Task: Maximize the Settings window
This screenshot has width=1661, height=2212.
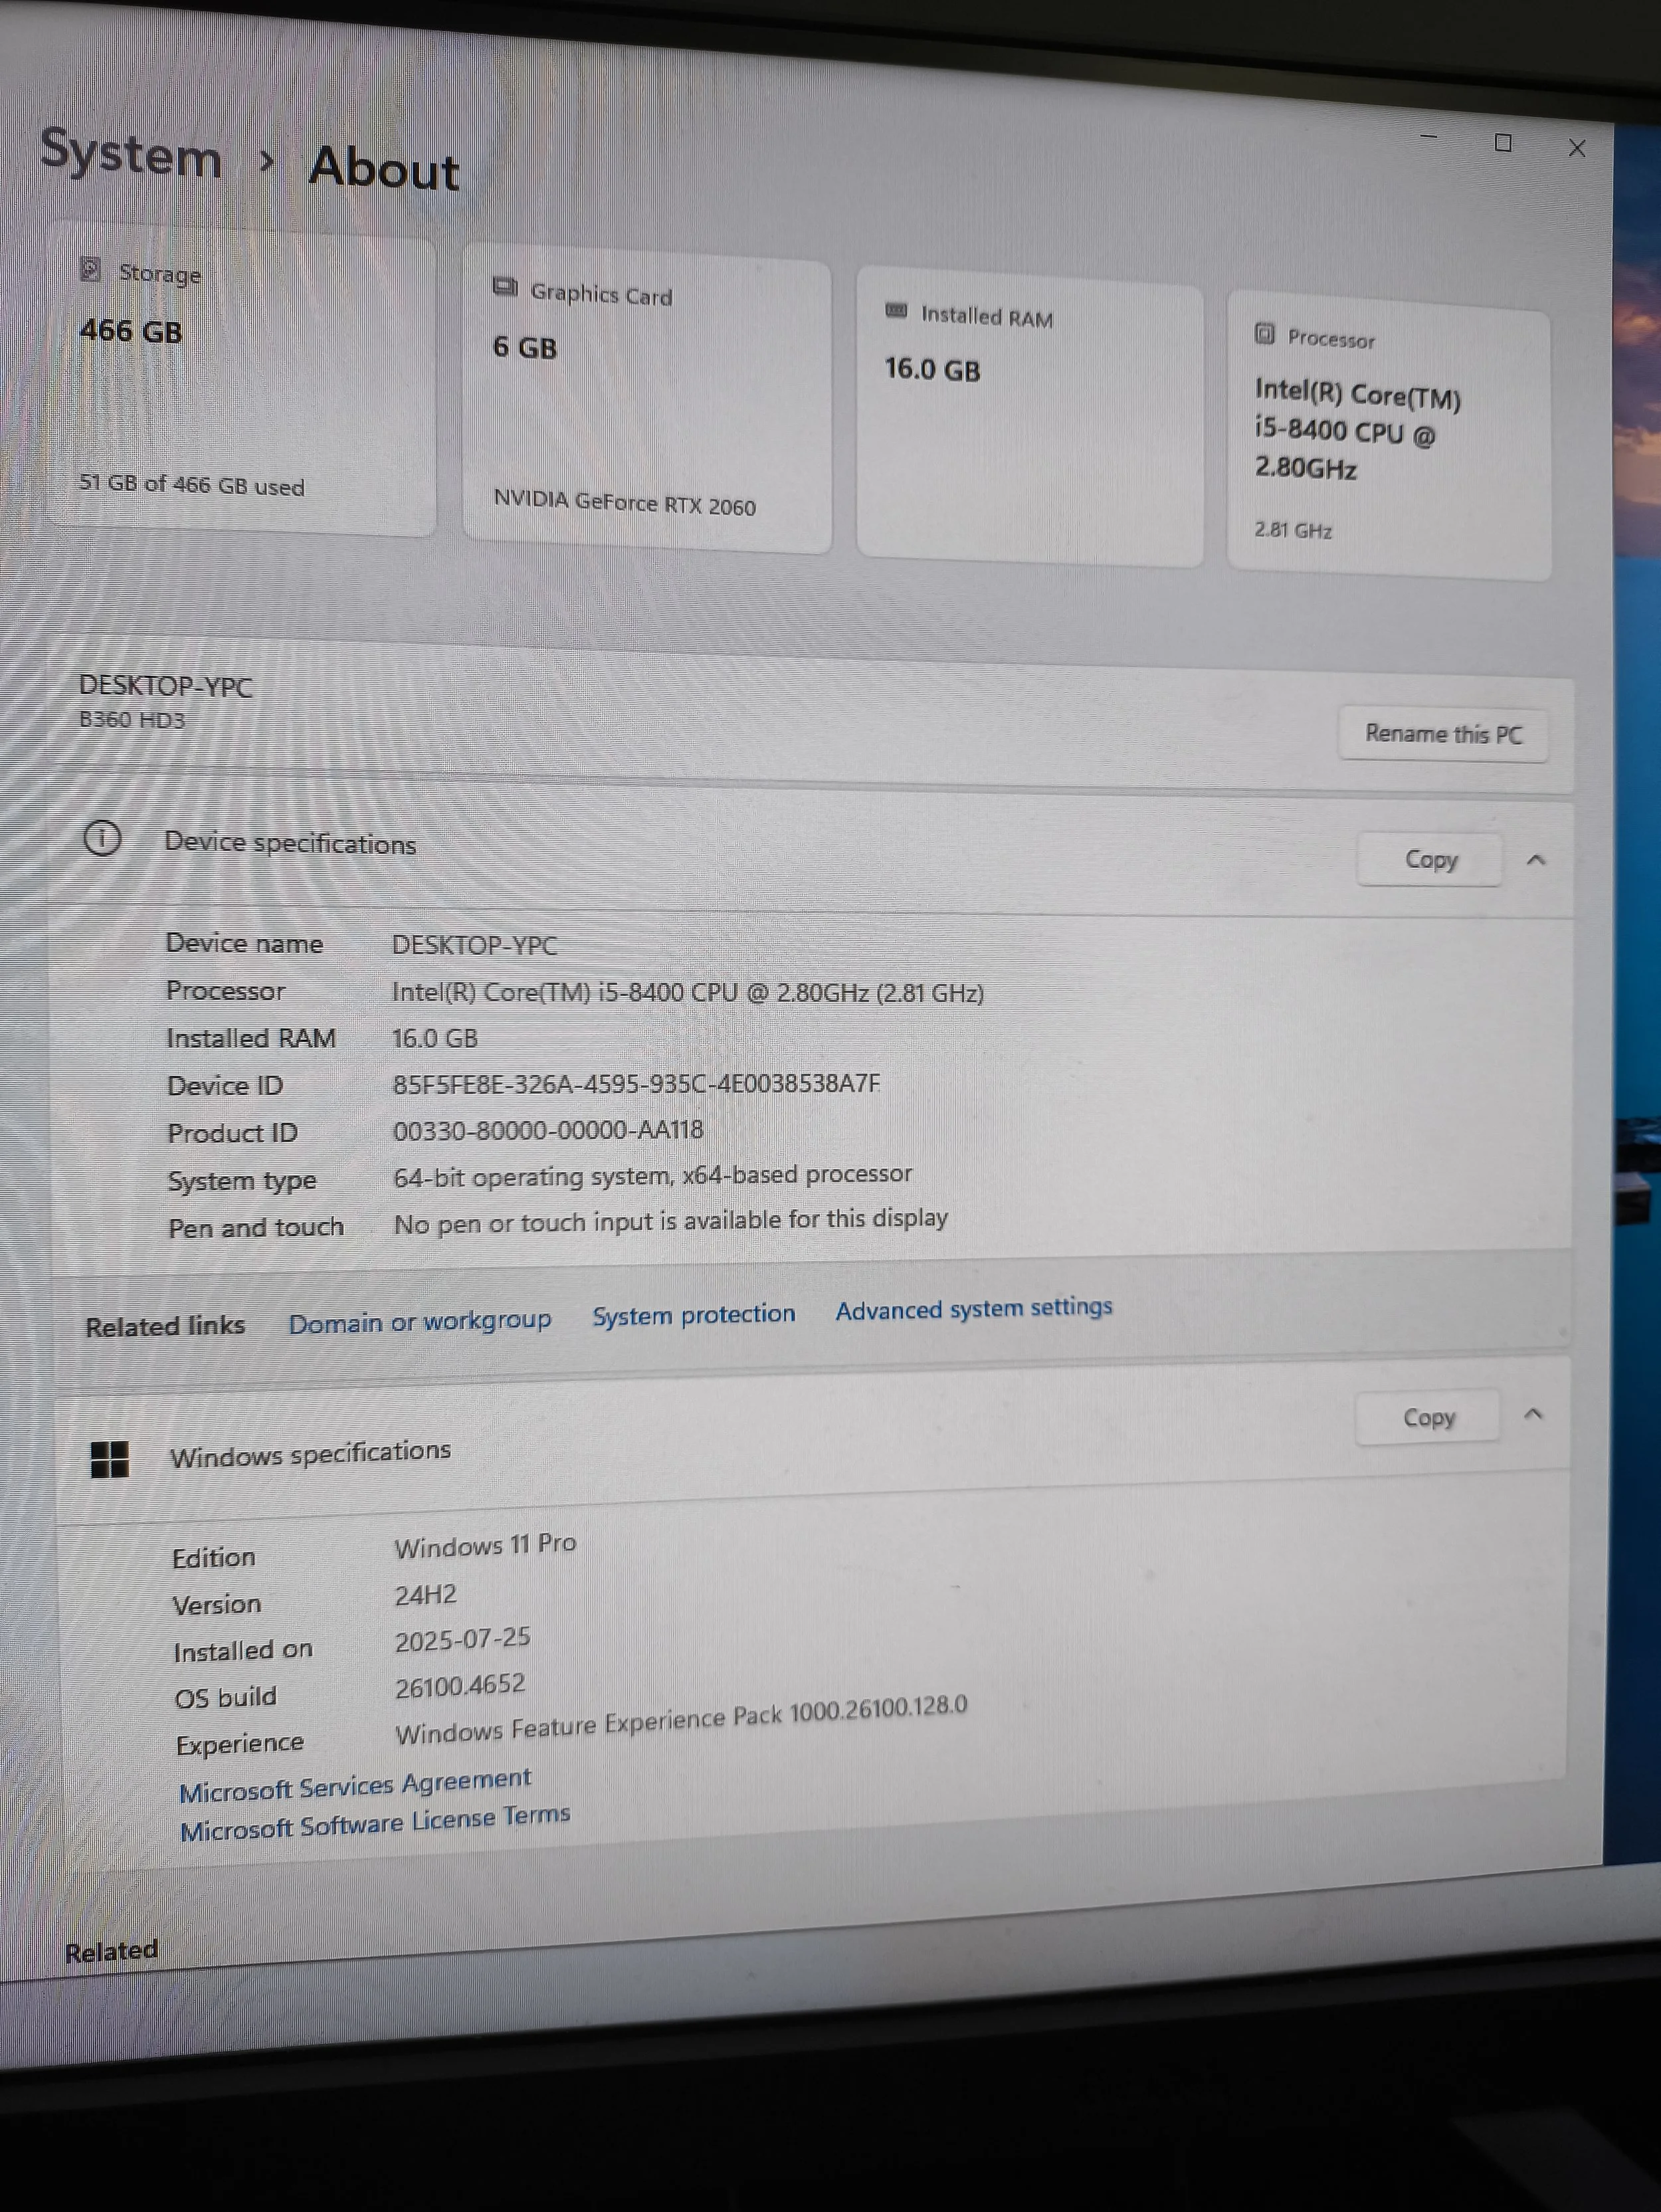Action: pyautogui.click(x=1502, y=143)
